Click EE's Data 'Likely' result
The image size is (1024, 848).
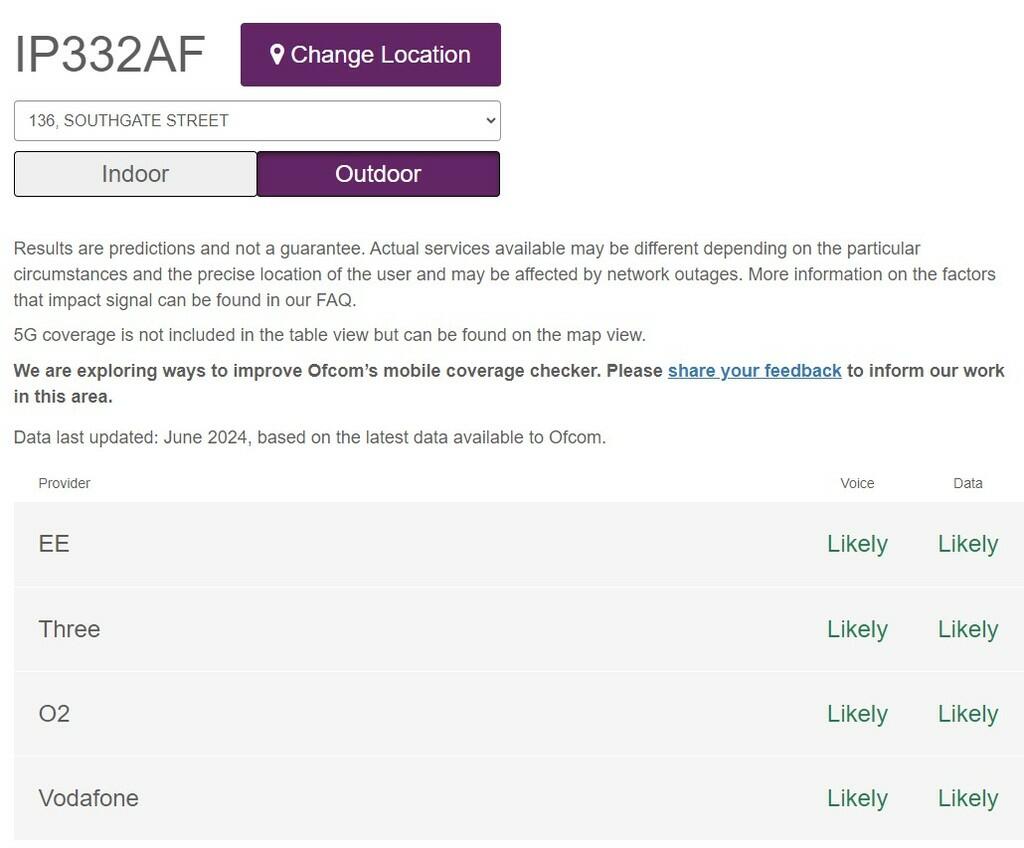[967, 544]
